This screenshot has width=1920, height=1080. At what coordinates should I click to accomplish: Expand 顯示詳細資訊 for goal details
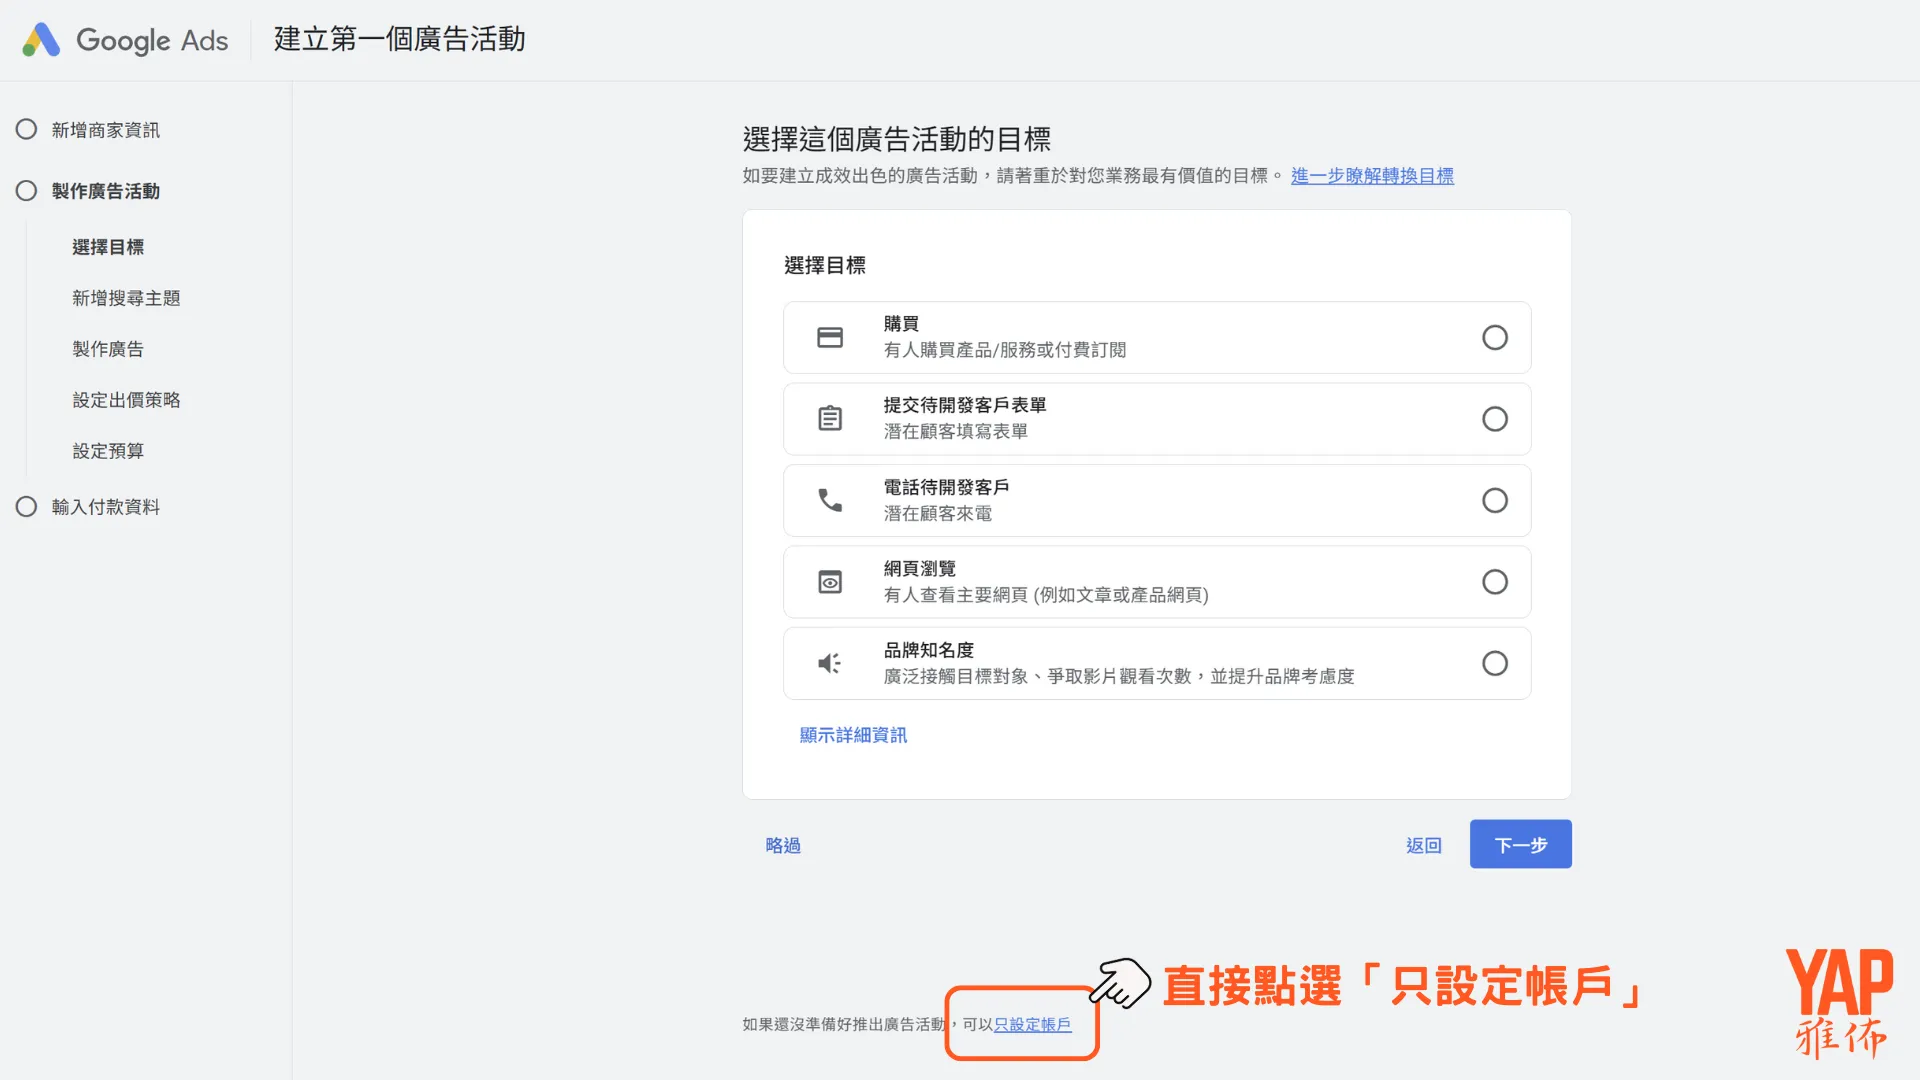point(852,735)
